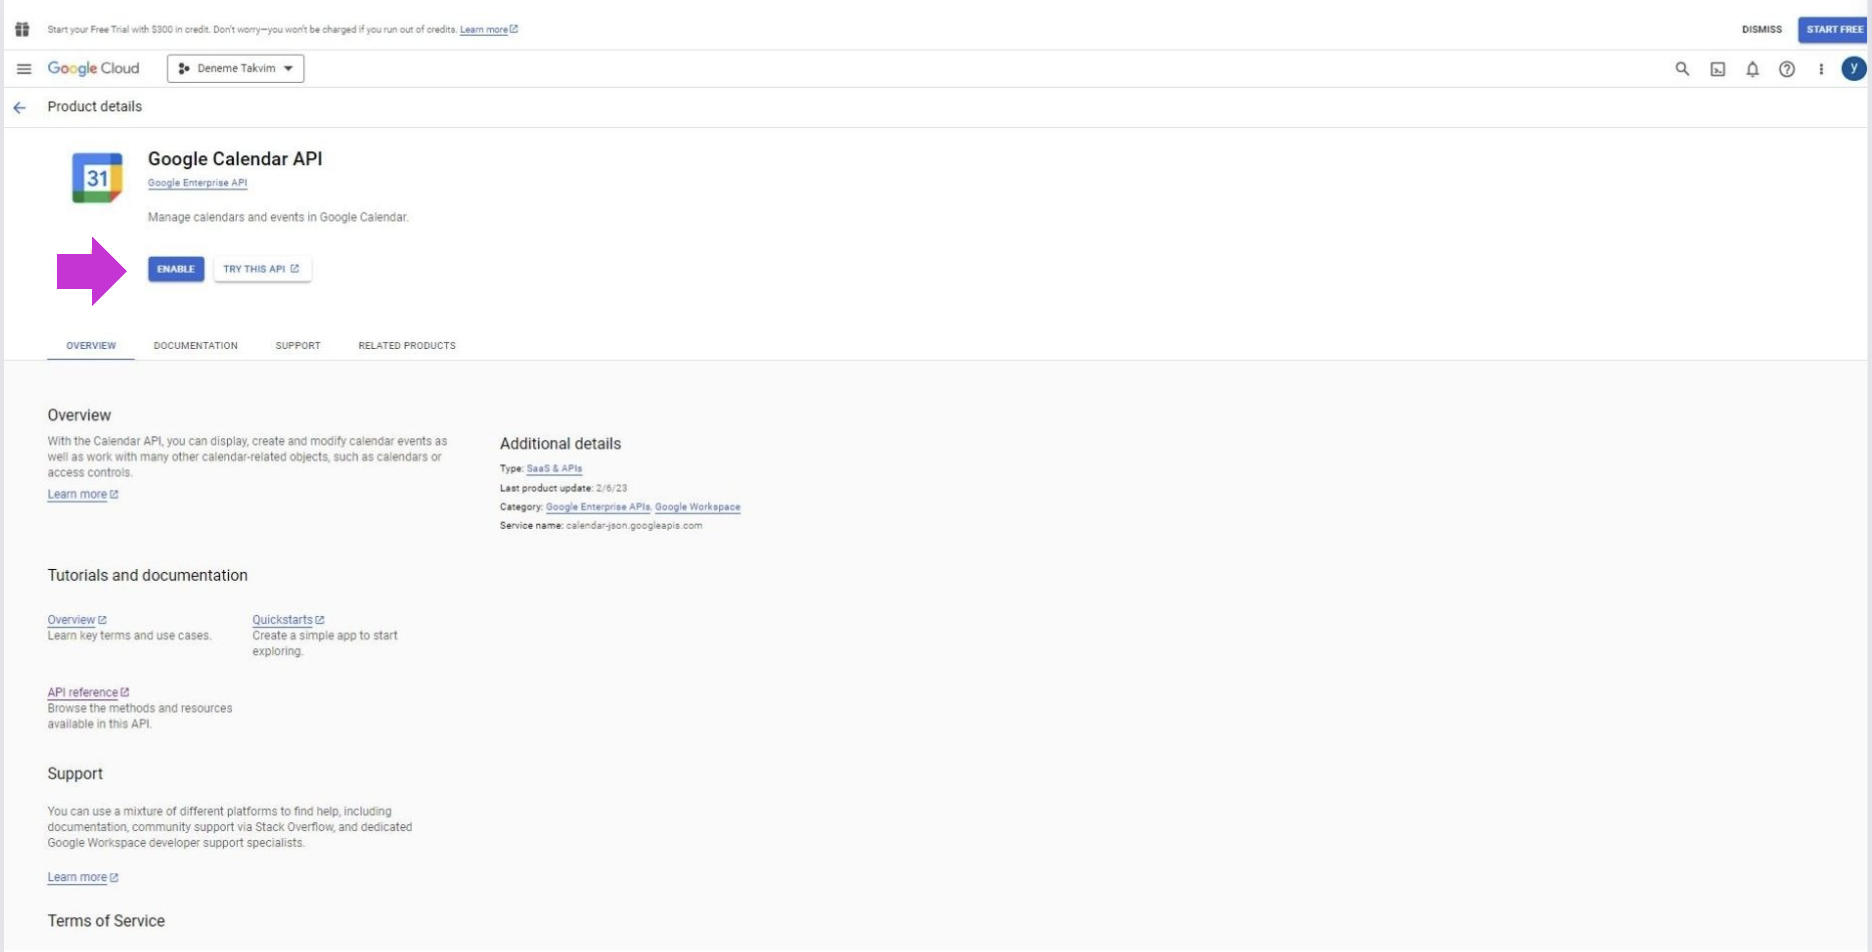
Task: Open the notifications bell
Action: (x=1752, y=69)
